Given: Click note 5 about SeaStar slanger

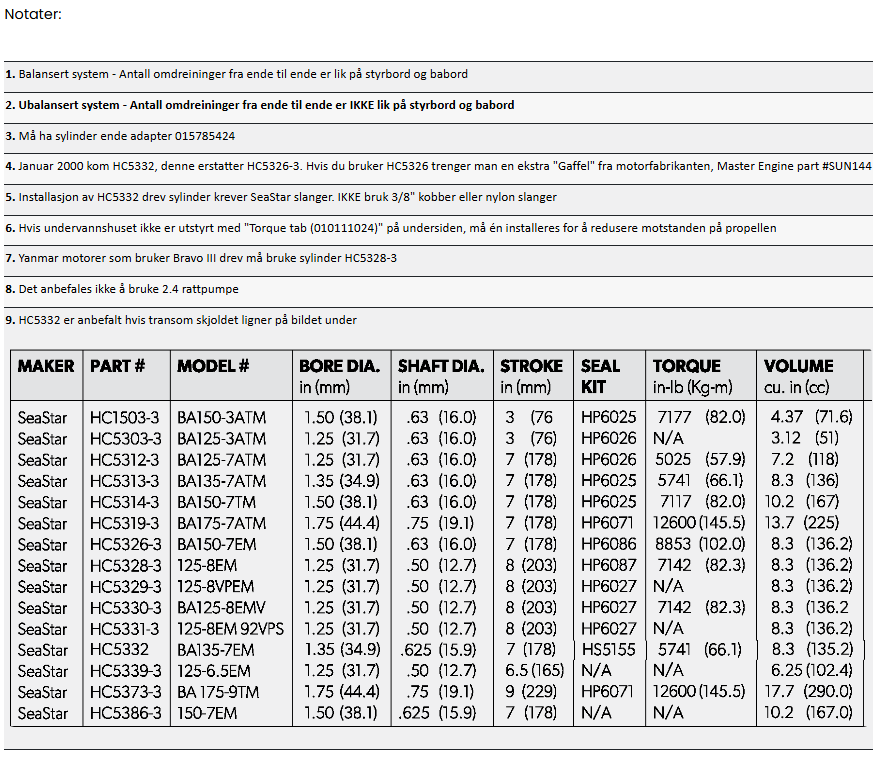Looking at the screenshot, I should pos(281,197).
